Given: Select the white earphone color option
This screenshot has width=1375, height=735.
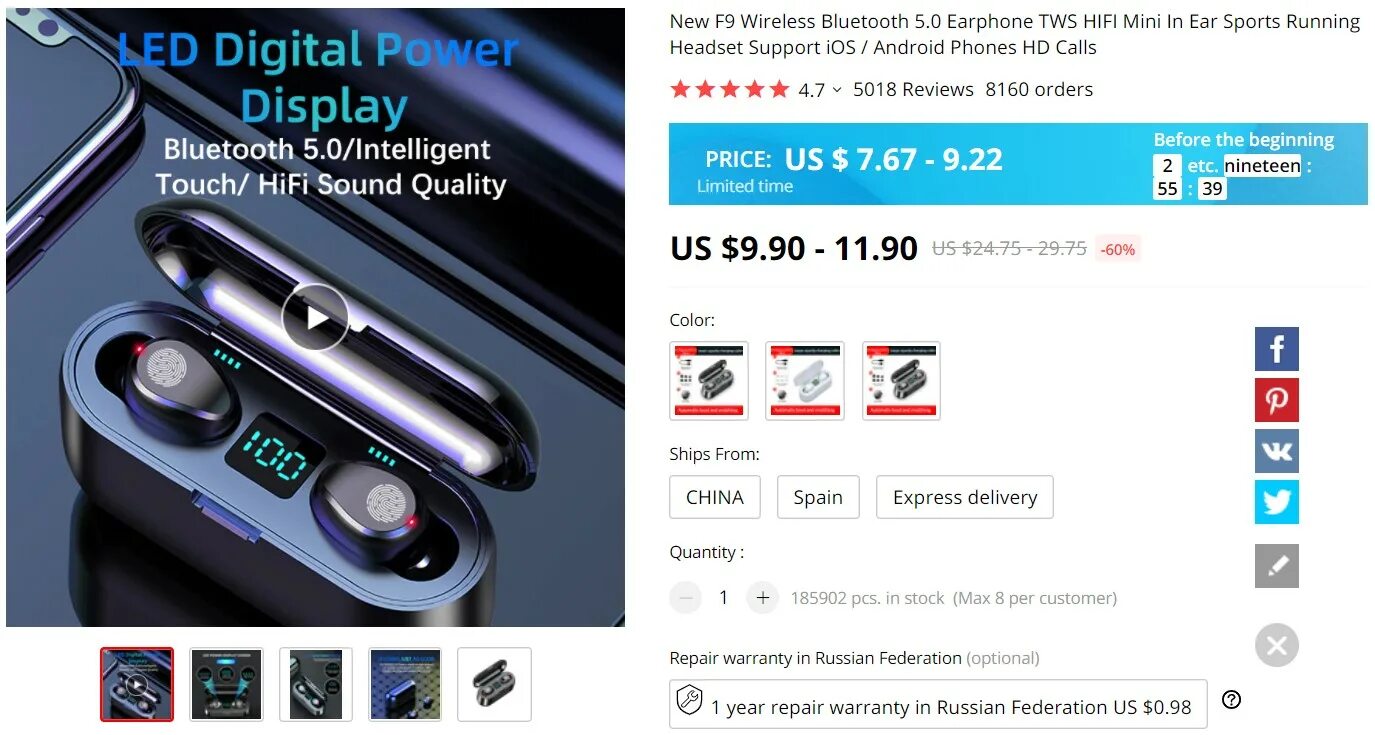Looking at the screenshot, I should (x=805, y=380).
